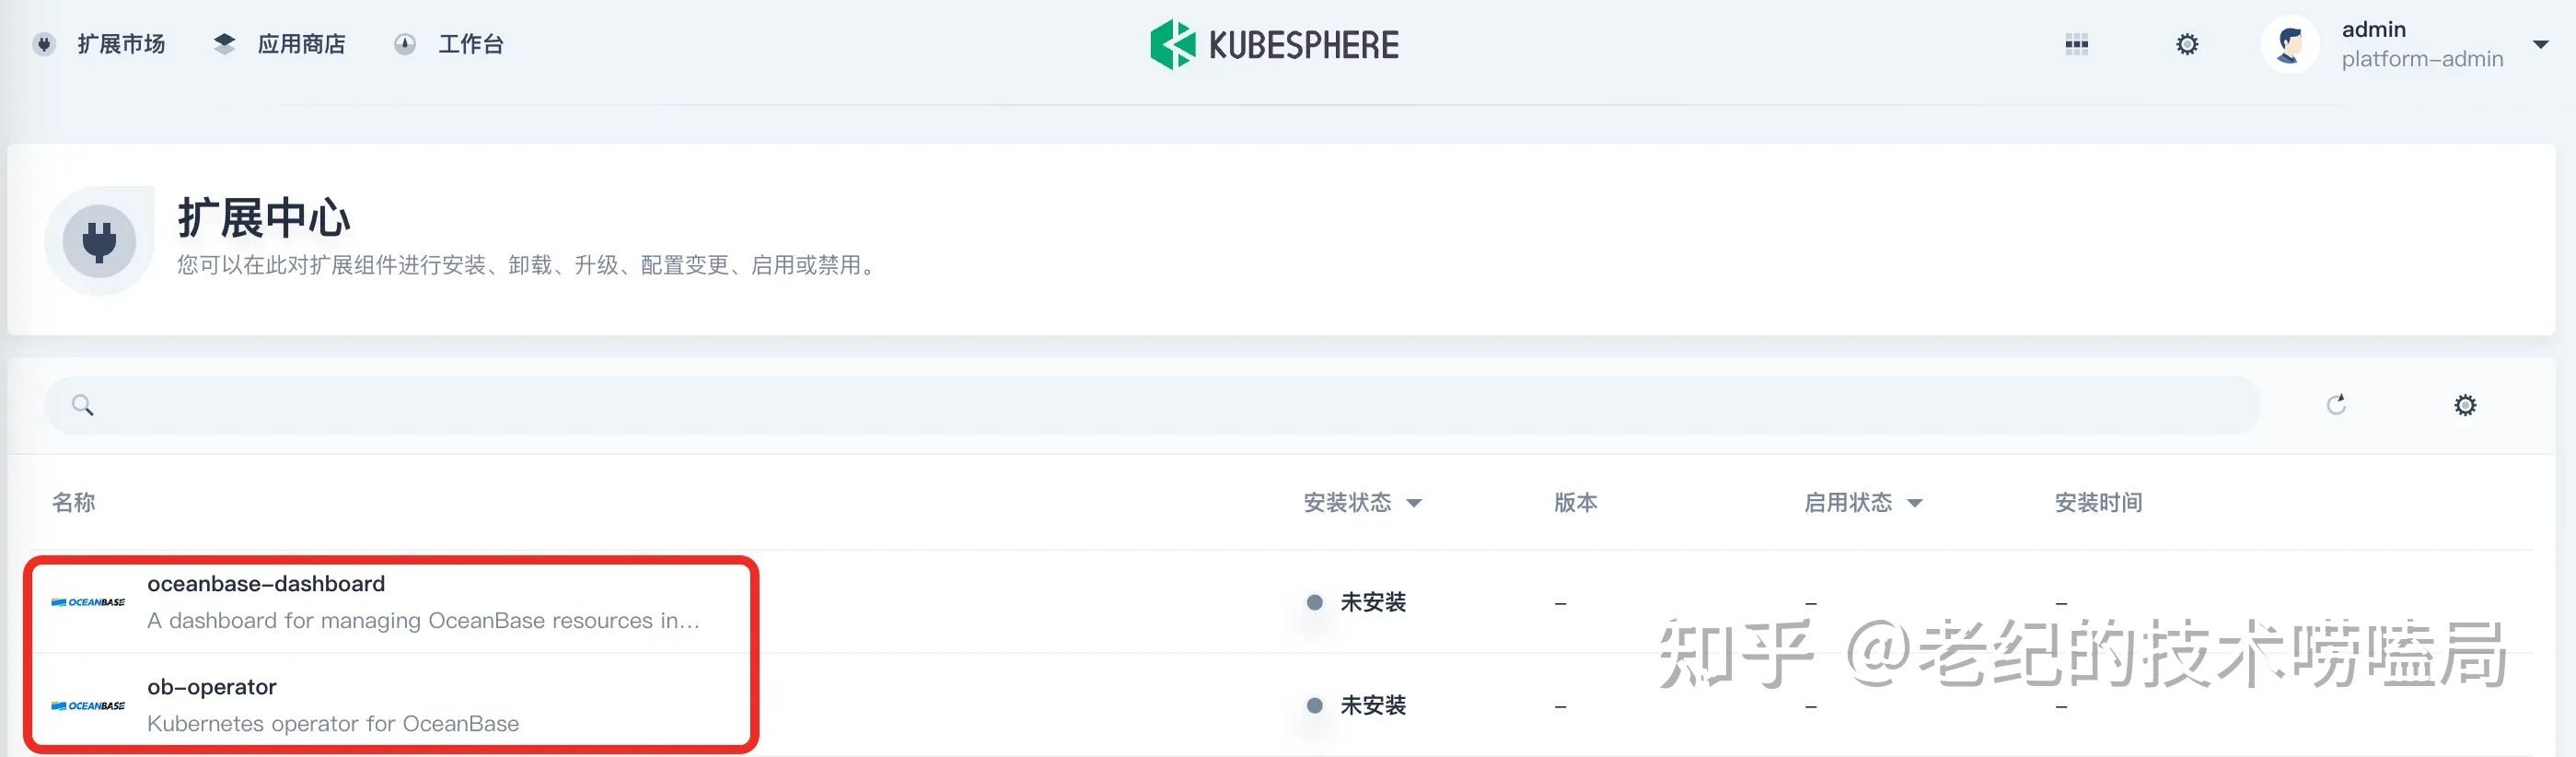Open the global settings gear icon

[x=2186, y=43]
